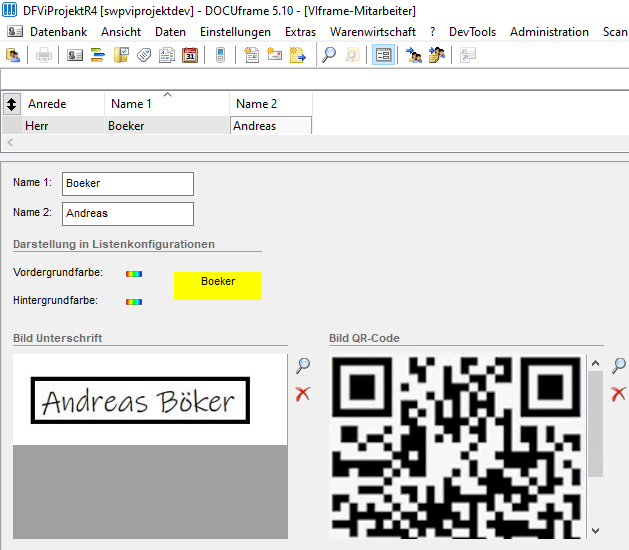The width and height of the screenshot is (629, 550).
Task: Click the greyed search-document icon
Action: (352, 55)
